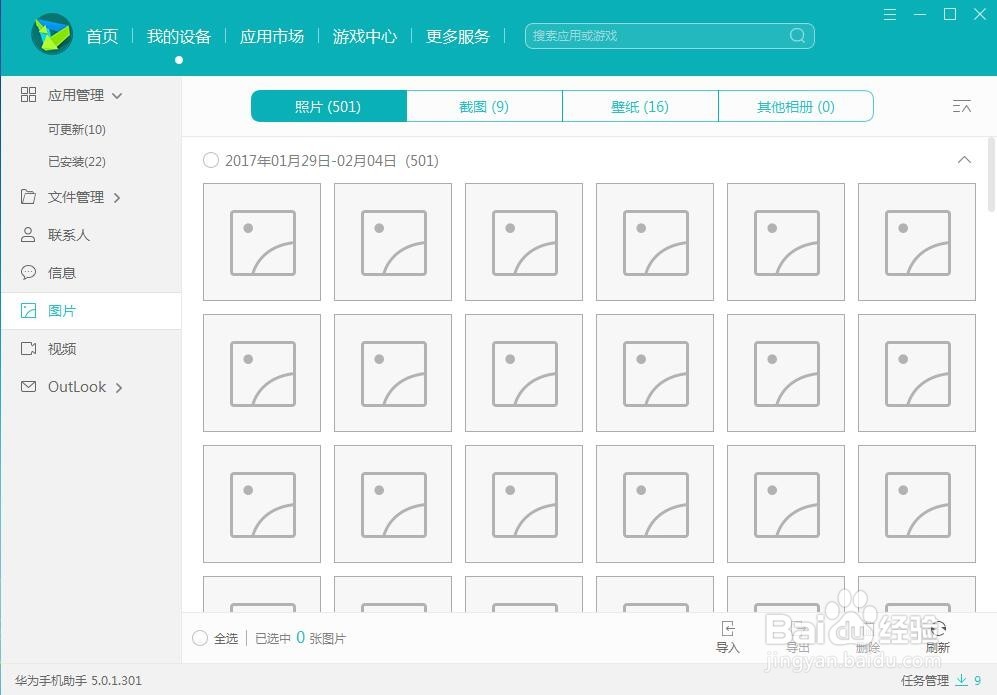Viewport: 997px width, 695px height.
Task: Click the search magnifier icon
Action: pos(797,36)
